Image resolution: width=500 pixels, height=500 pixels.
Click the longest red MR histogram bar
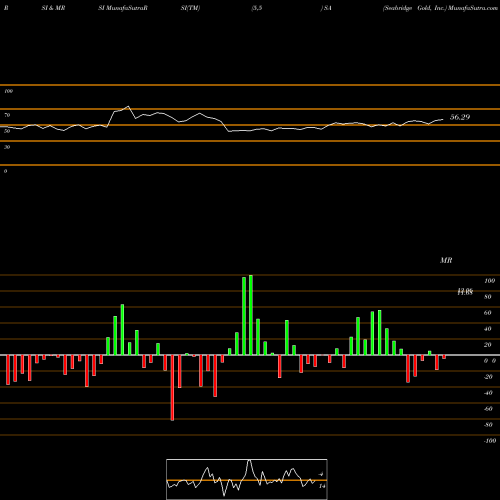172,388
